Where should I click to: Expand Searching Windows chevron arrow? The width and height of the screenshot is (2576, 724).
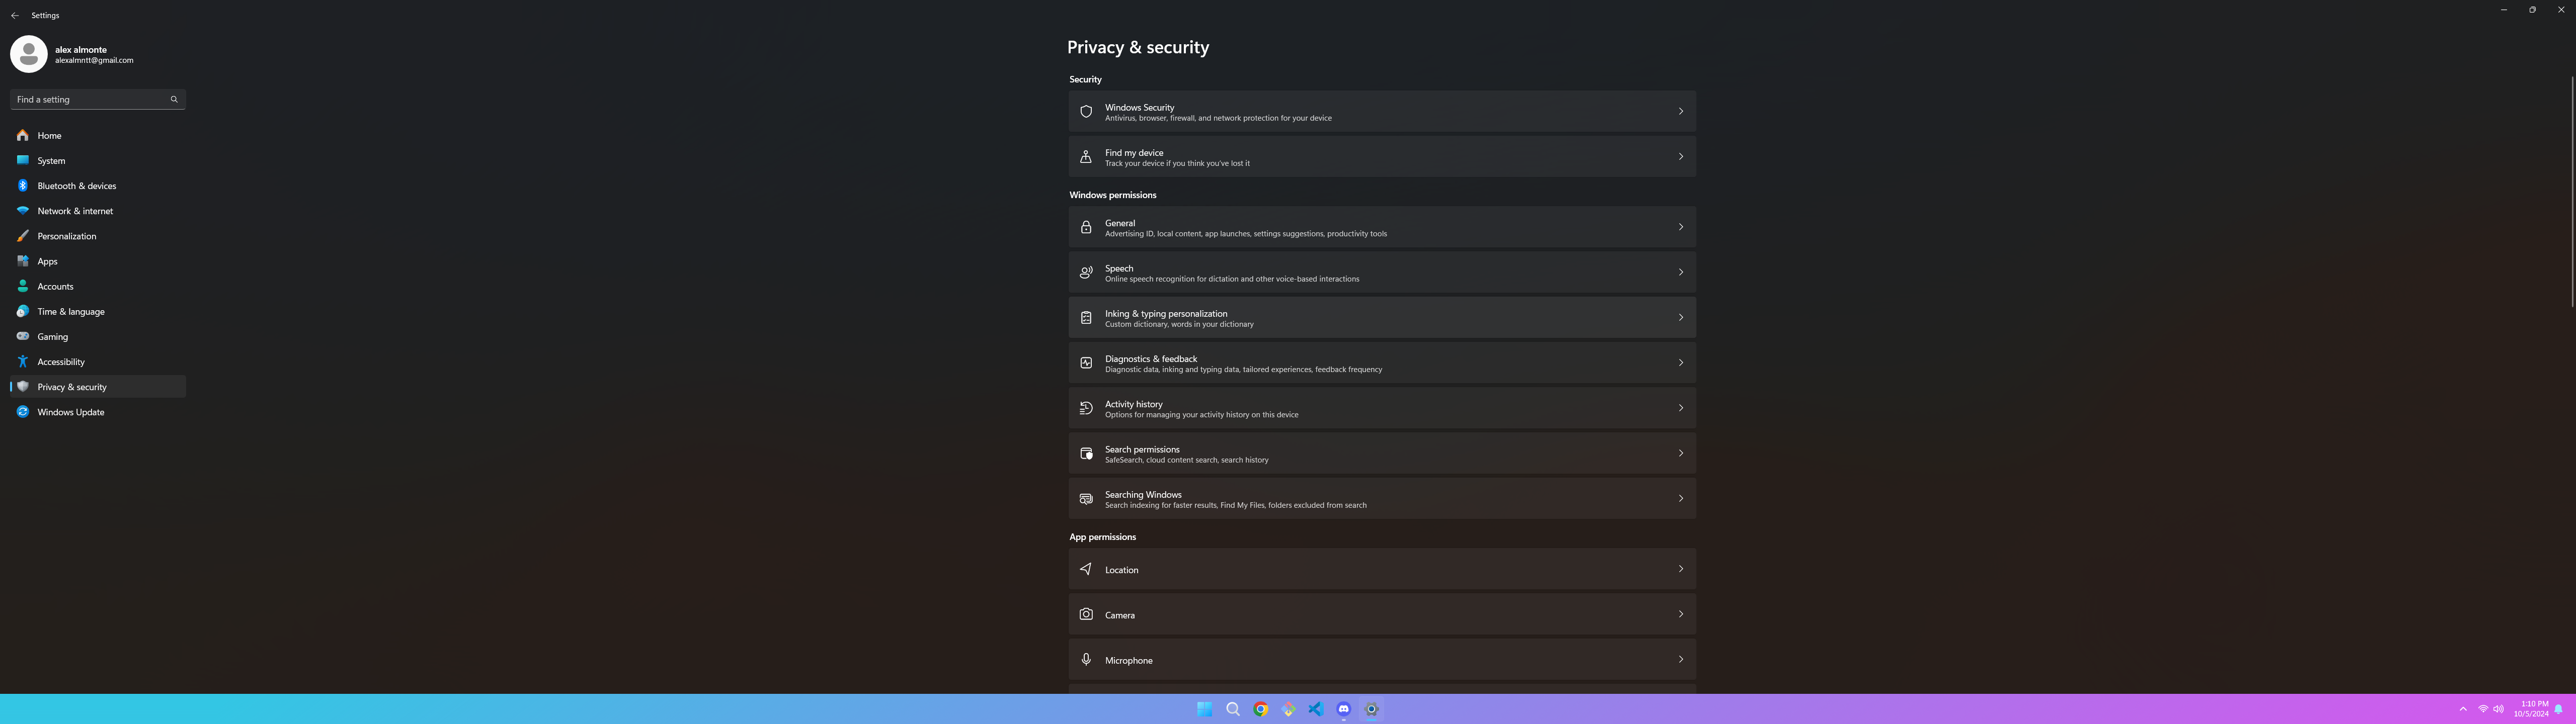(1680, 498)
